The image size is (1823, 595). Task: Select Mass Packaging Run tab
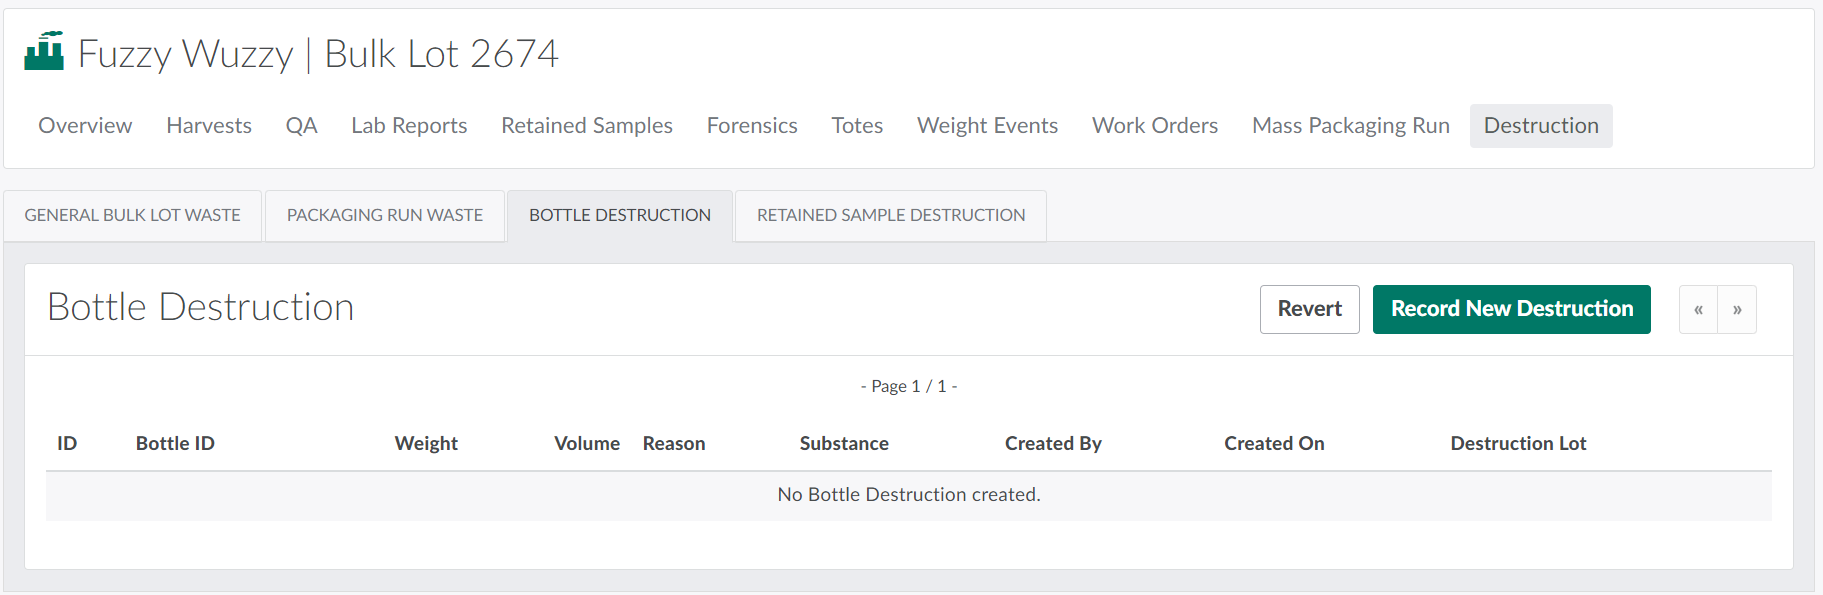pos(1351,126)
